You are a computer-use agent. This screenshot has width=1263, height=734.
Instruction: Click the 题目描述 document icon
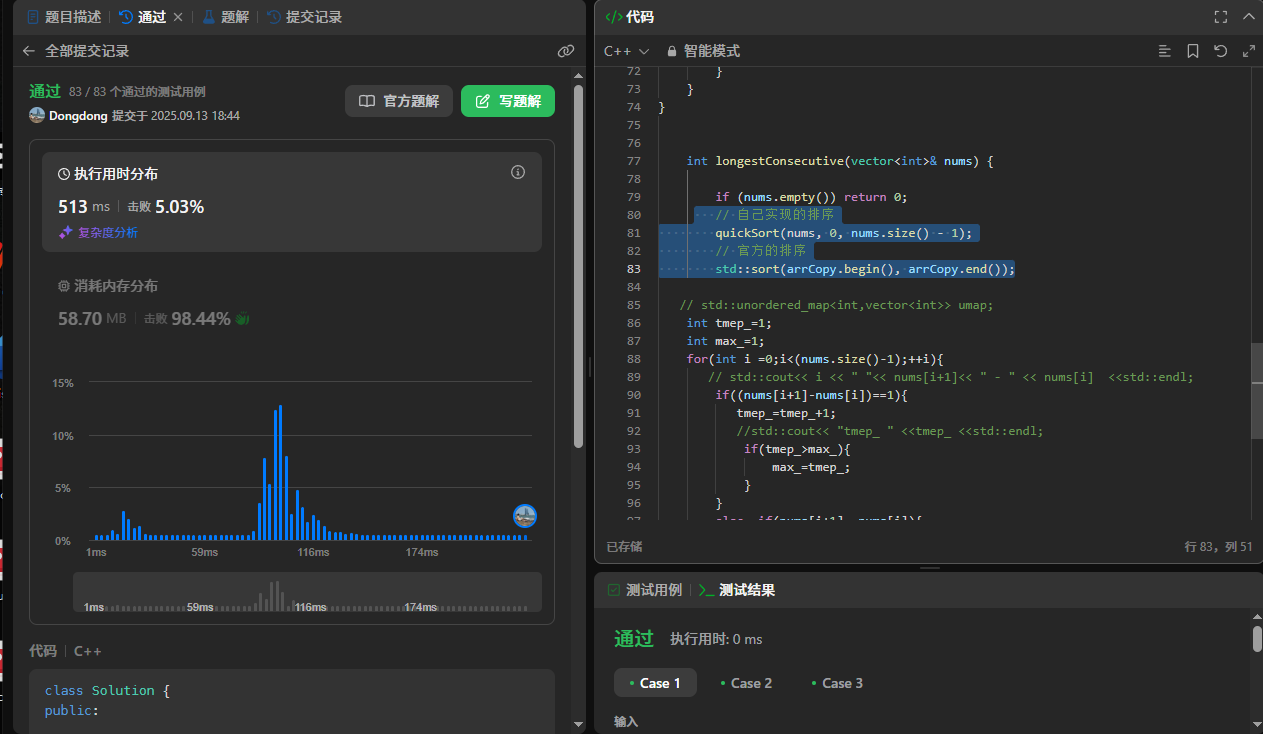33,17
